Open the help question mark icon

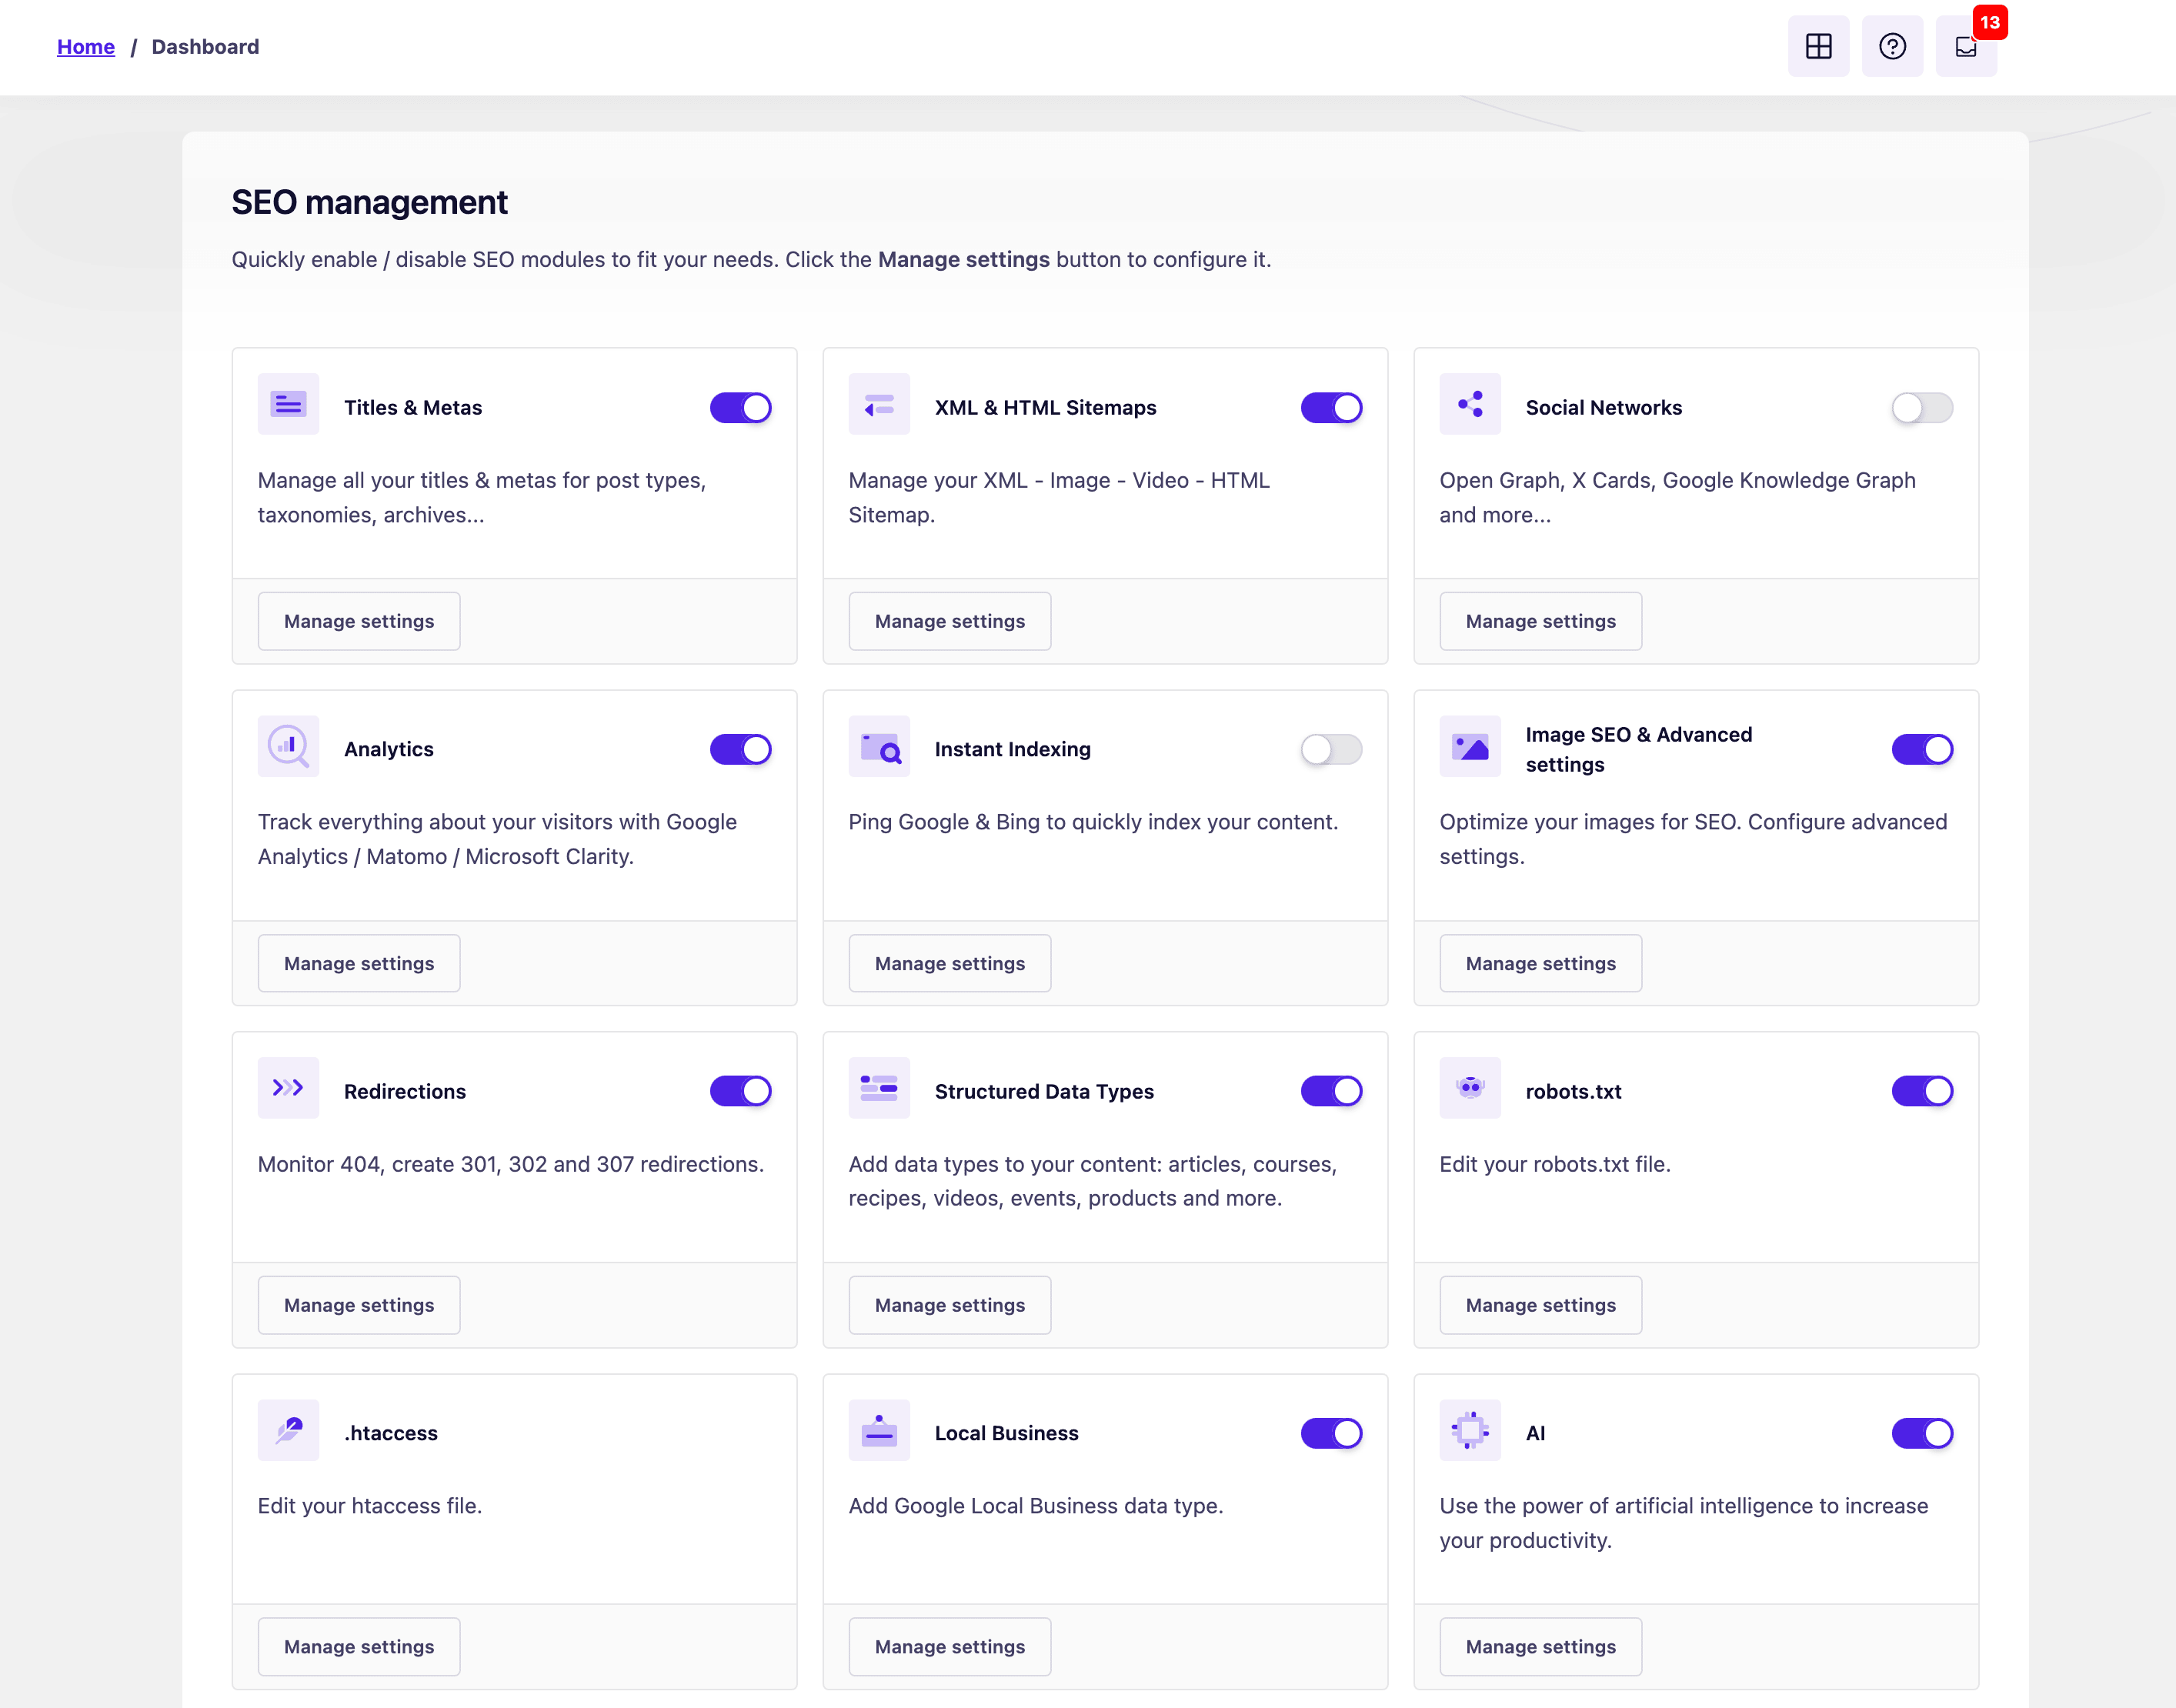click(x=1892, y=46)
